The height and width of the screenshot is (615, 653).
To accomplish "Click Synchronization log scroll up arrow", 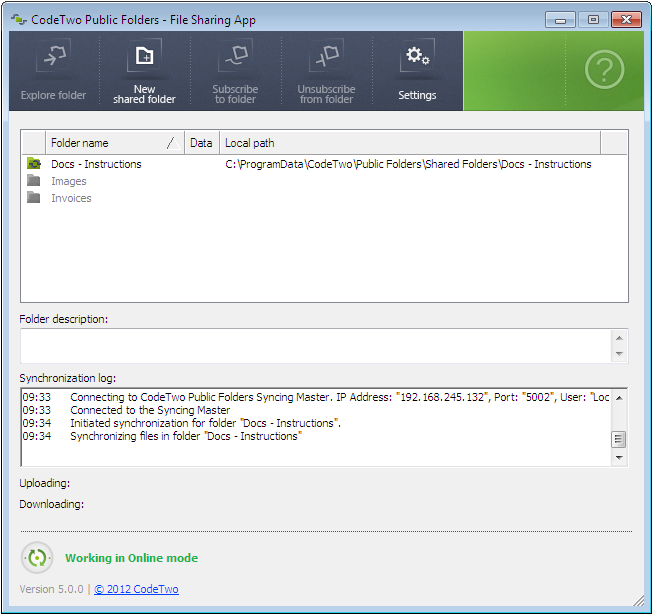I will coord(619,398).
